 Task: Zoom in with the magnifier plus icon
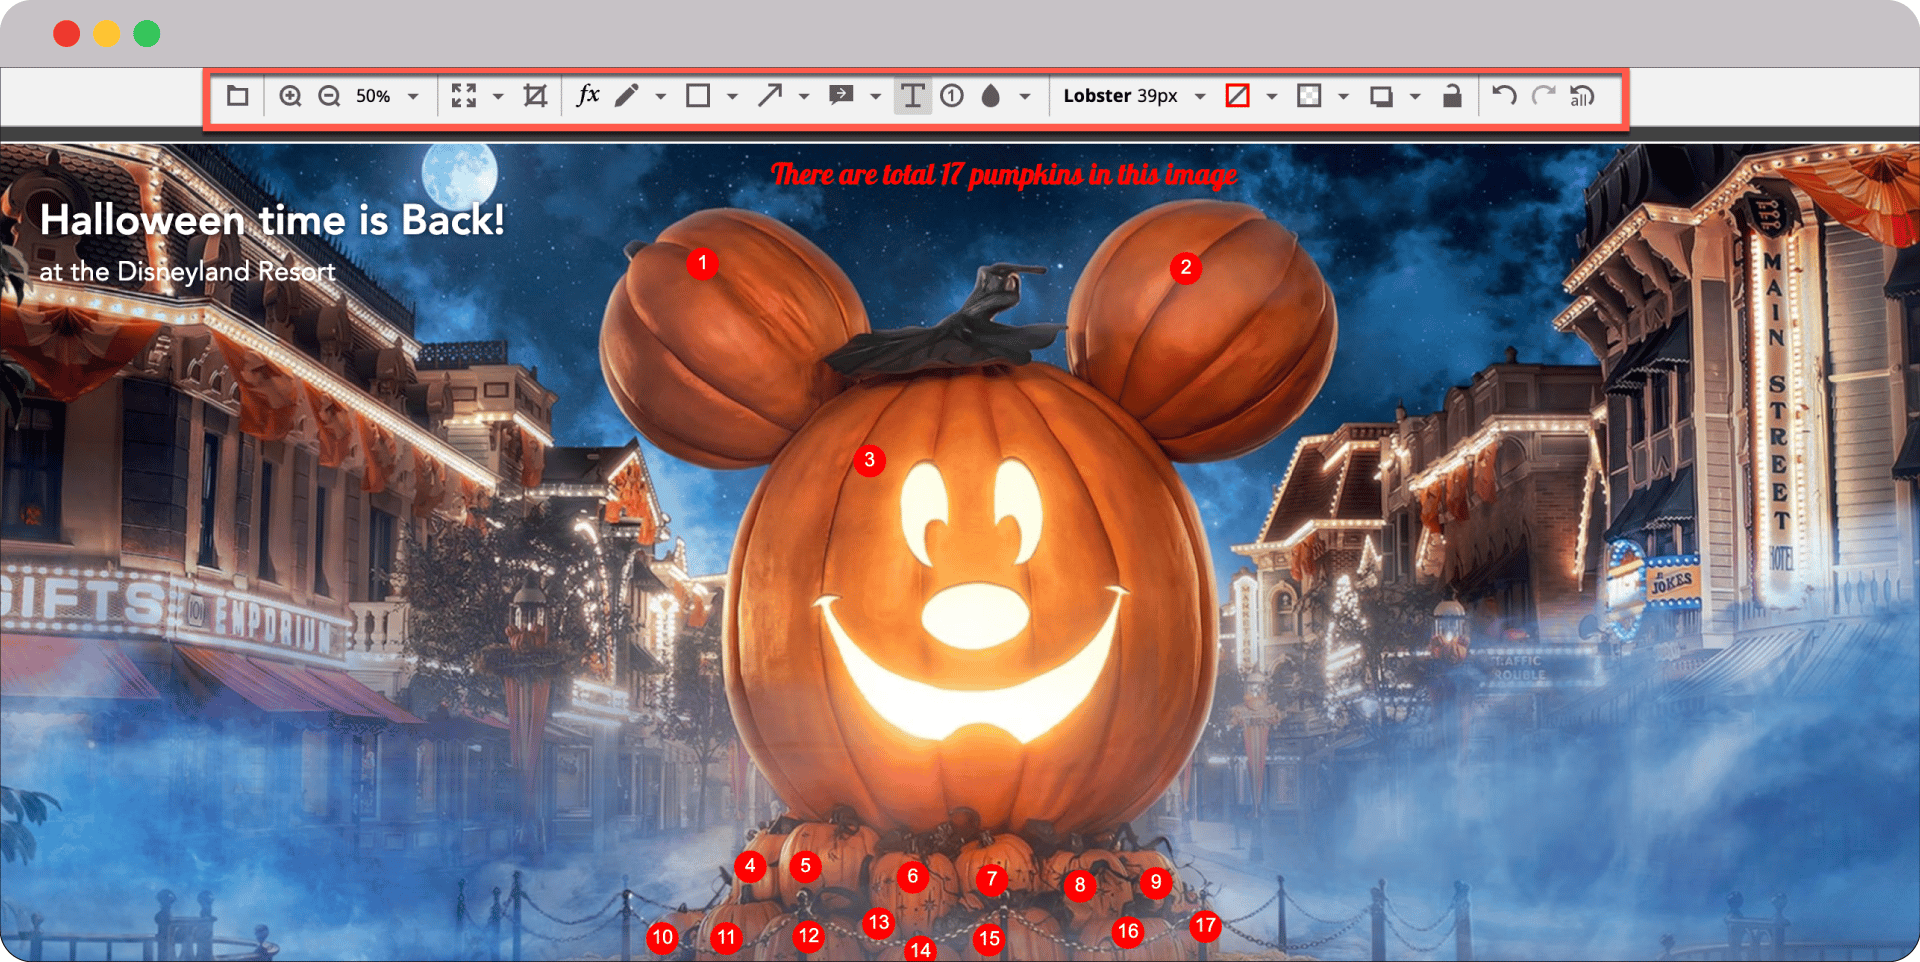coord(290,96)
